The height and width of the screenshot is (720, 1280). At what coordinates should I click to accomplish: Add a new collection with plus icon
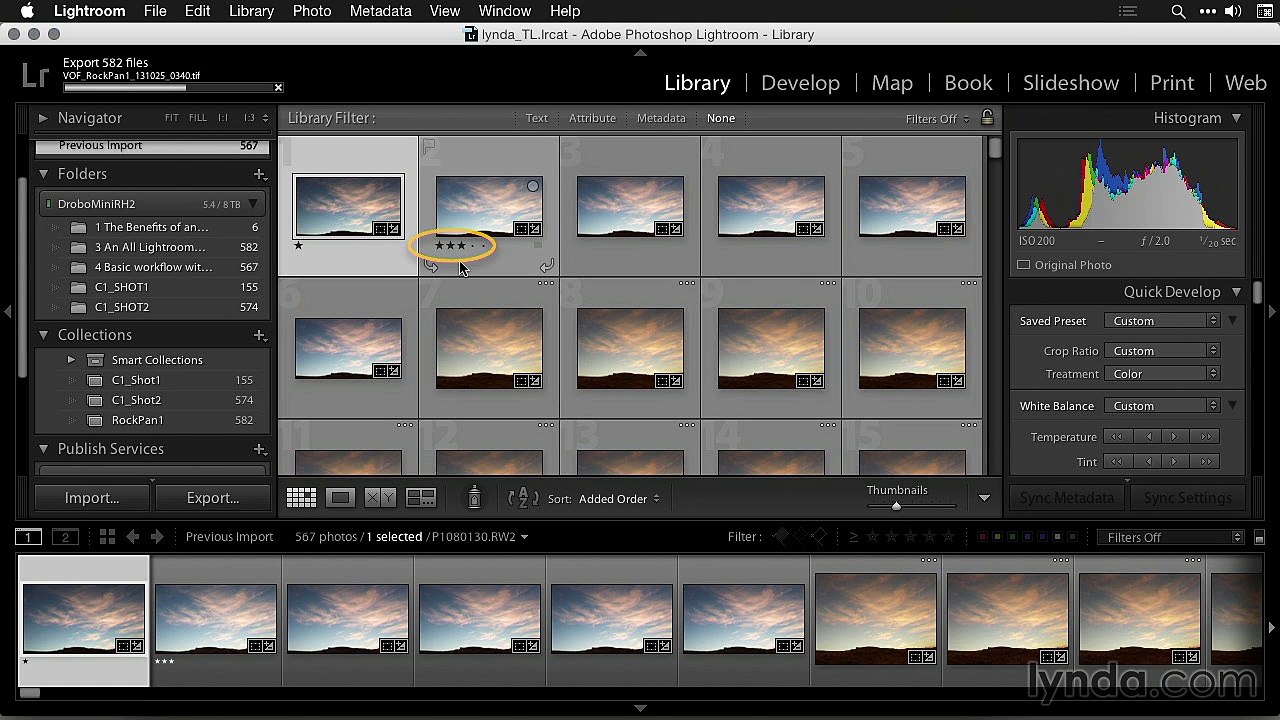tap(260, 335)
